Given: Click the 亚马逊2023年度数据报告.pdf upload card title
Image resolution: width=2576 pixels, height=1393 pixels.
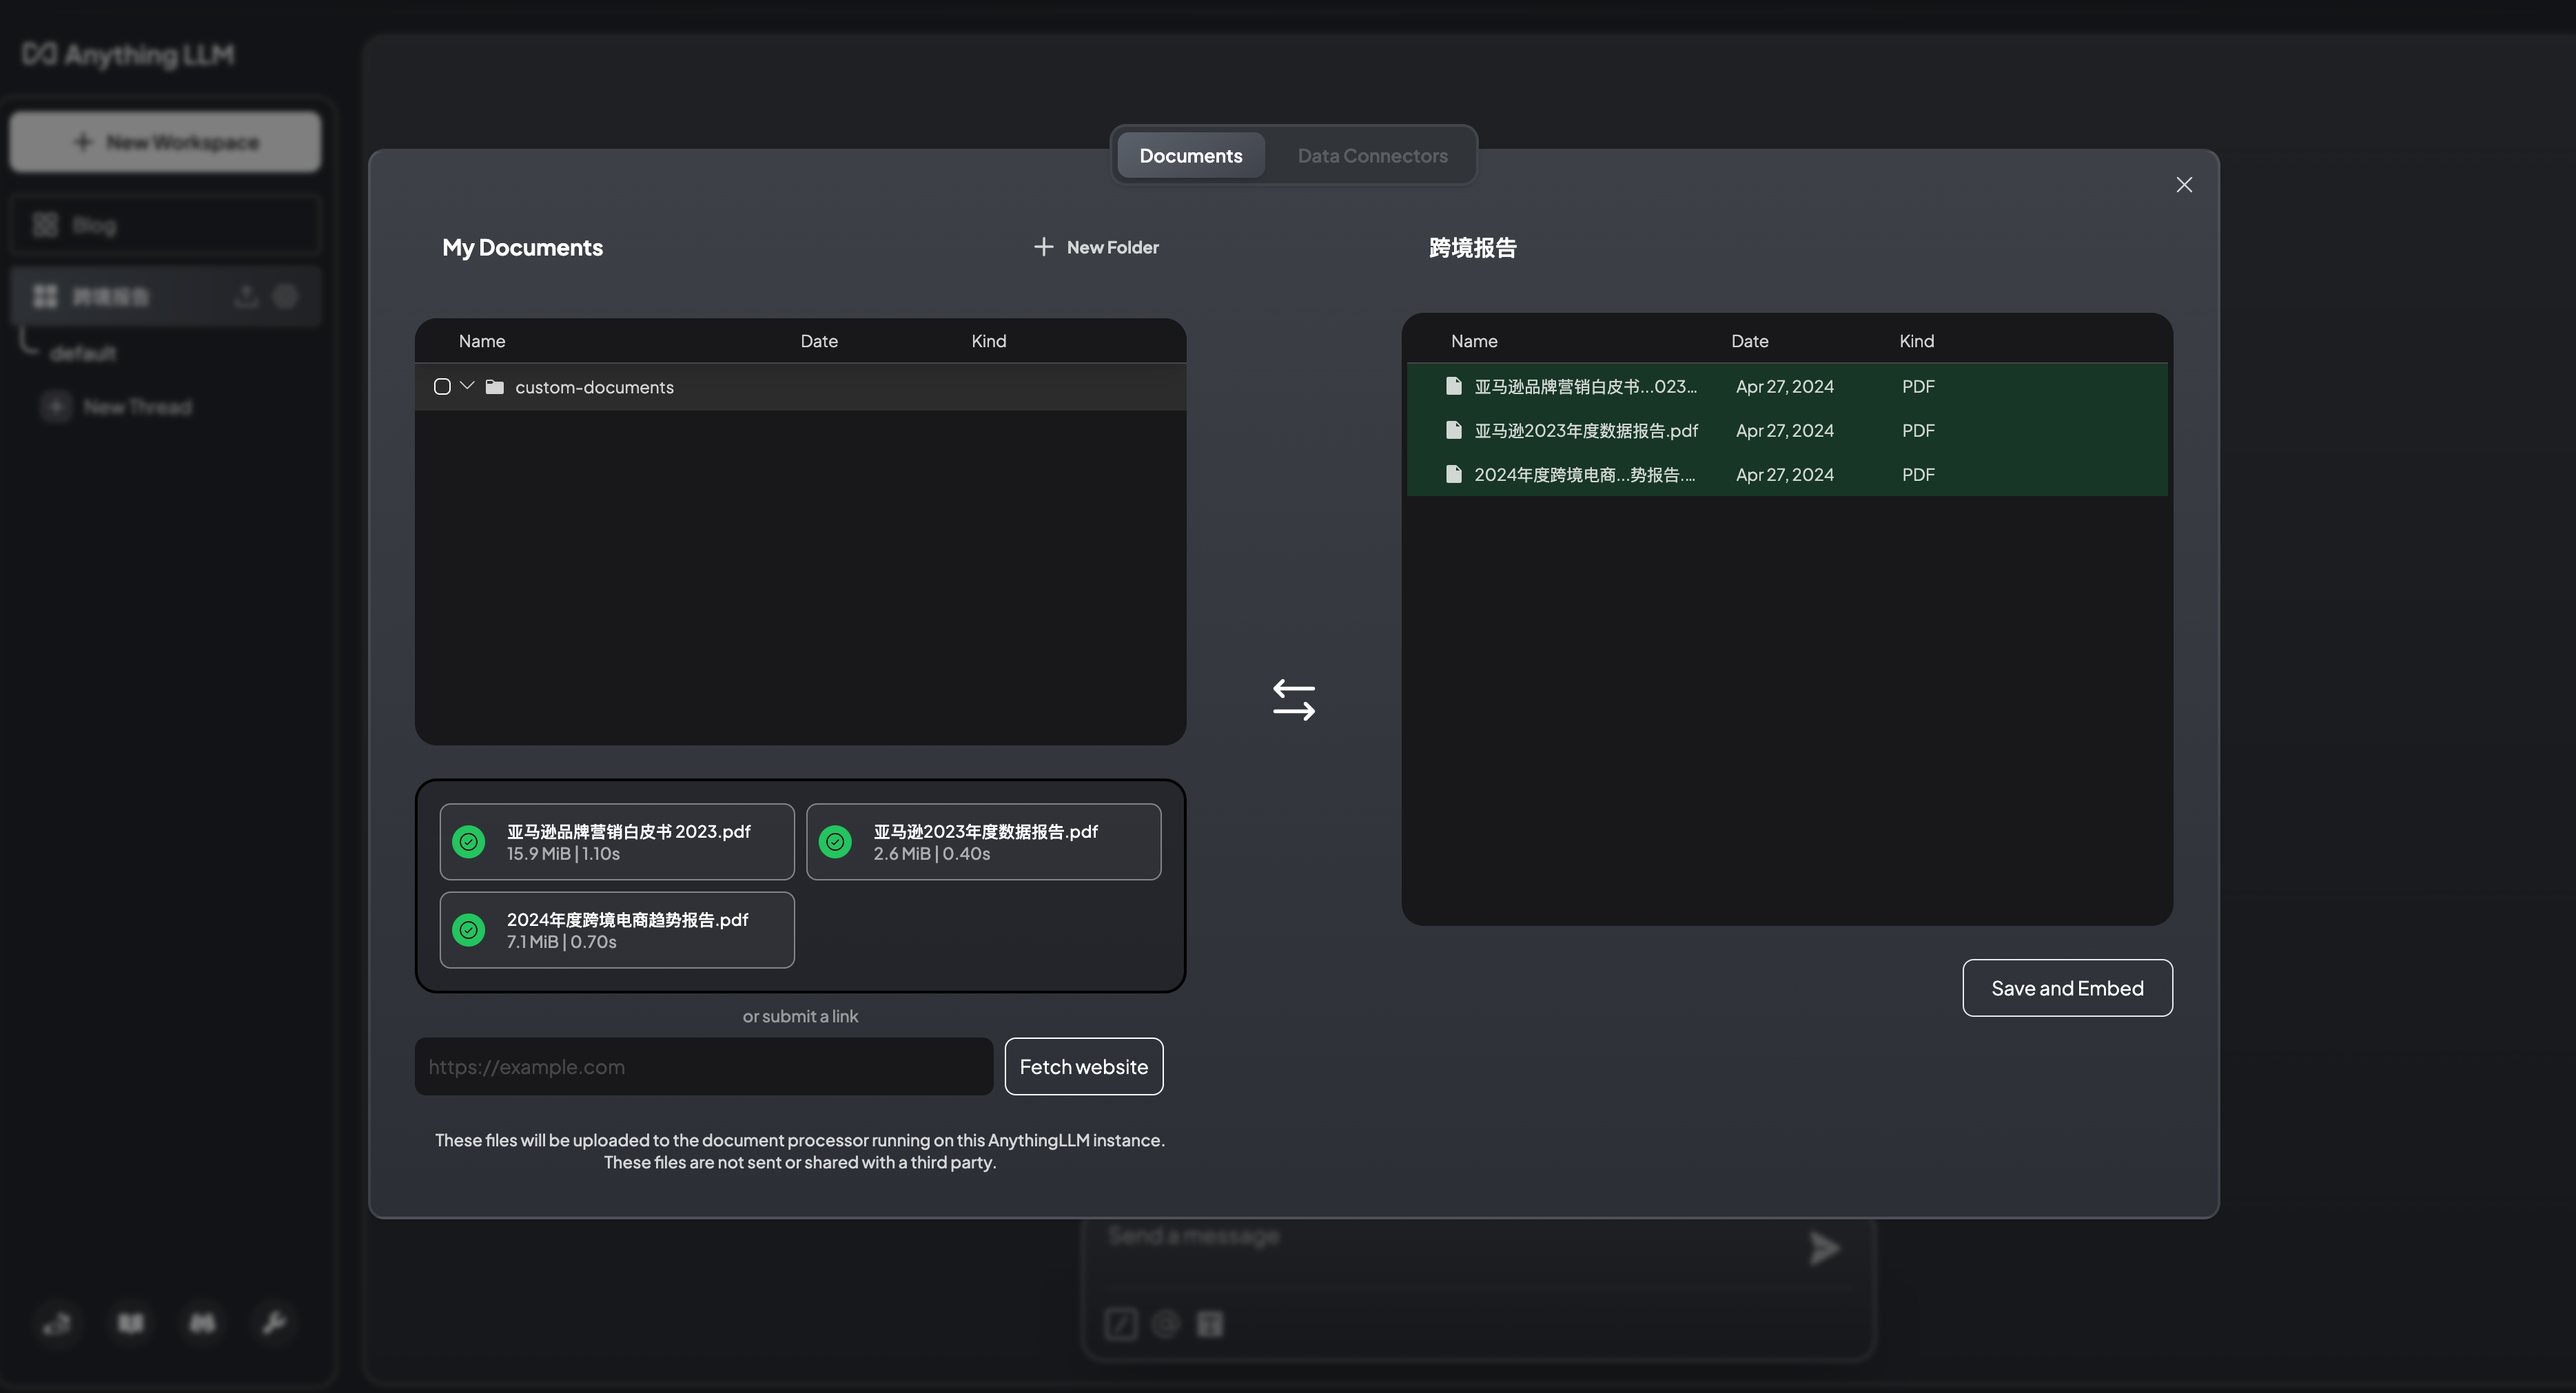Looking at the screenshot, I should 985,831.
